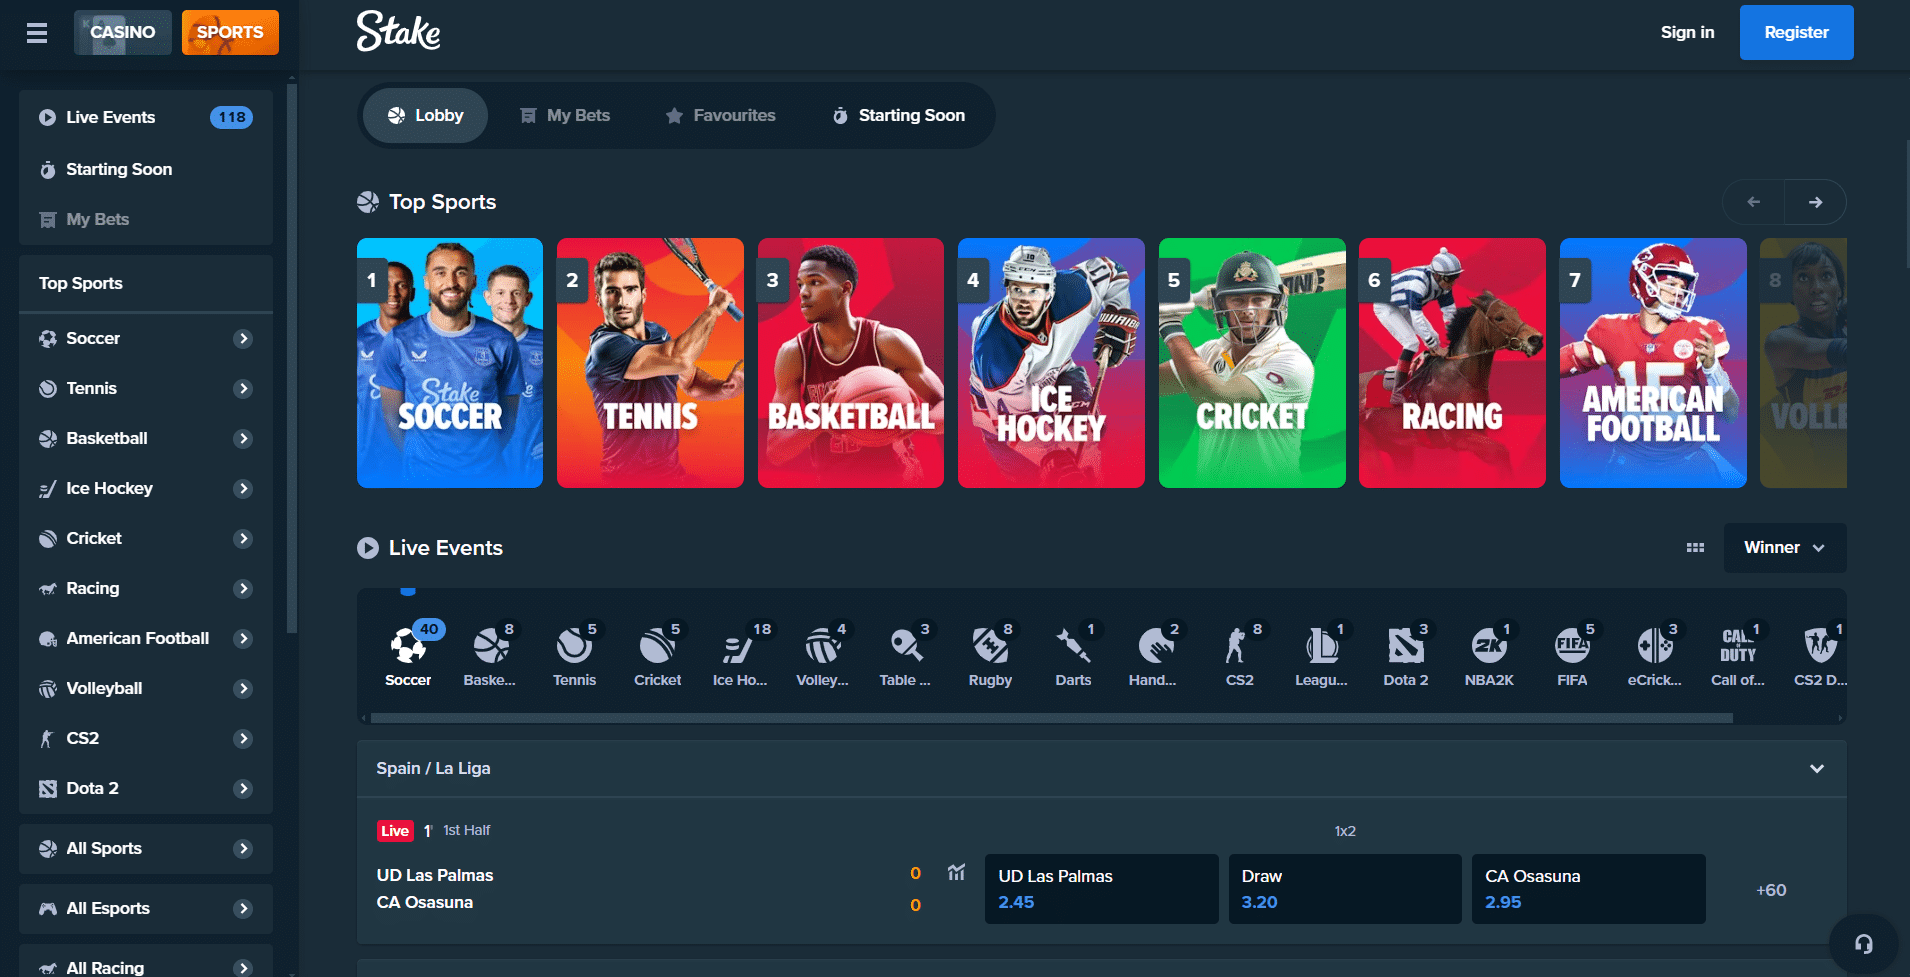Expand Volleyball in the sidebar

(x=243, y=689)
